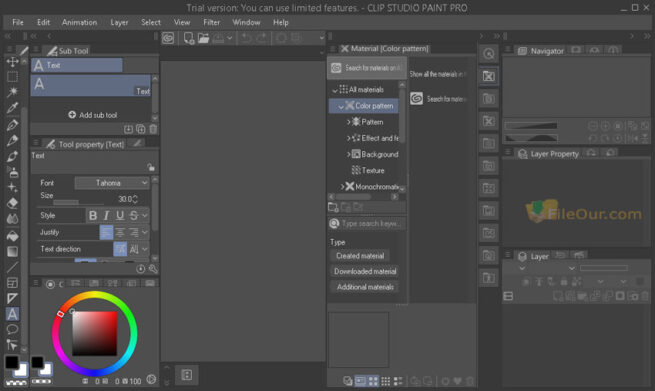Select the Figure line tool
This screenshot has width=655, height=391.
(x=13, y=267)
